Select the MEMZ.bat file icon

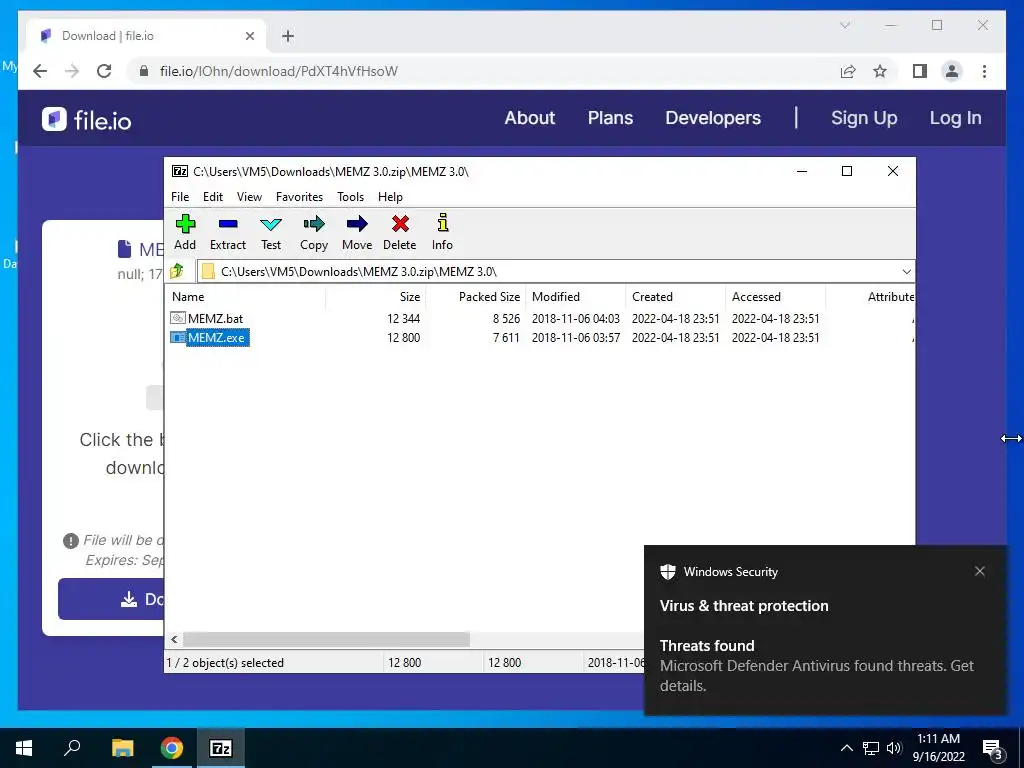(178, 318)
